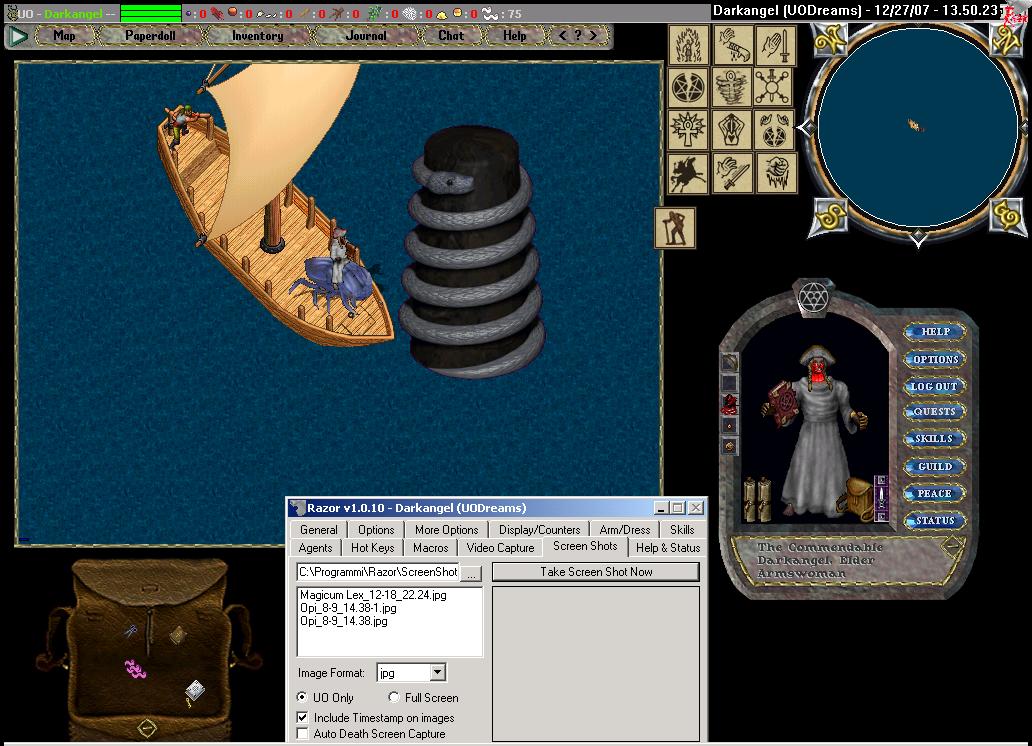This screenshot has height=746, width=1032.
Task: Click the browse folder ellipsis button
Action: tap(471, 573)
